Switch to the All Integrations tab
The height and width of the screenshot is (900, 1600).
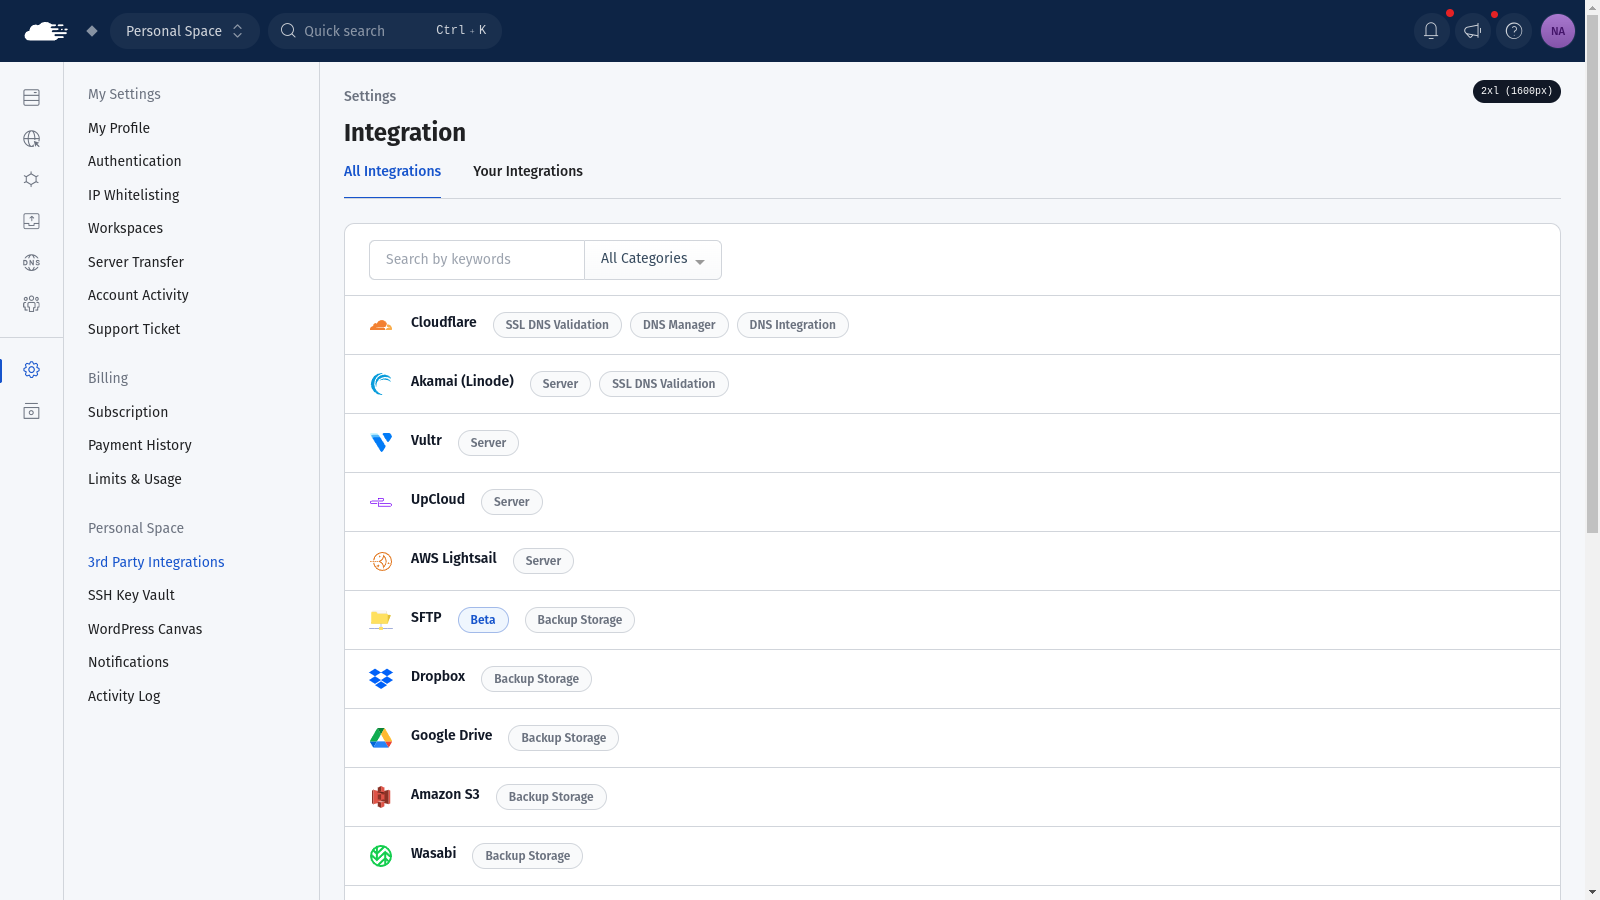[x=392, y=171]
